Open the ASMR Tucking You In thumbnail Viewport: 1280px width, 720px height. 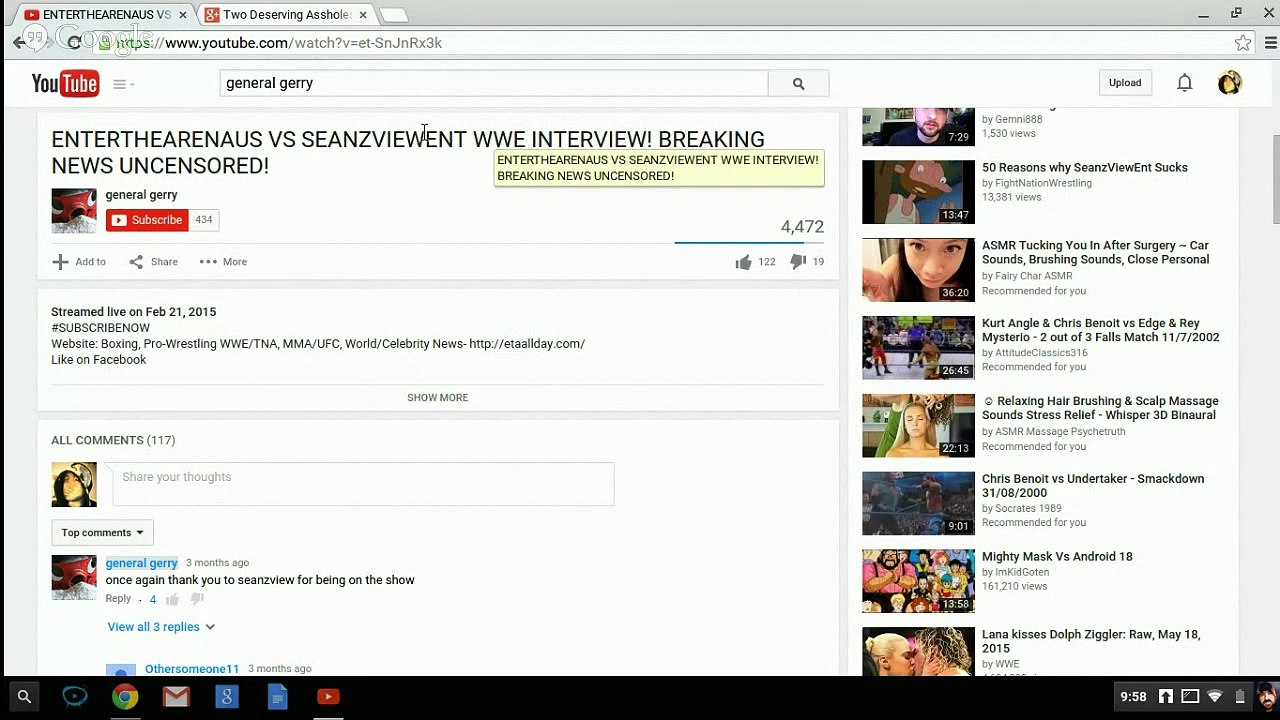pos(918,270)
